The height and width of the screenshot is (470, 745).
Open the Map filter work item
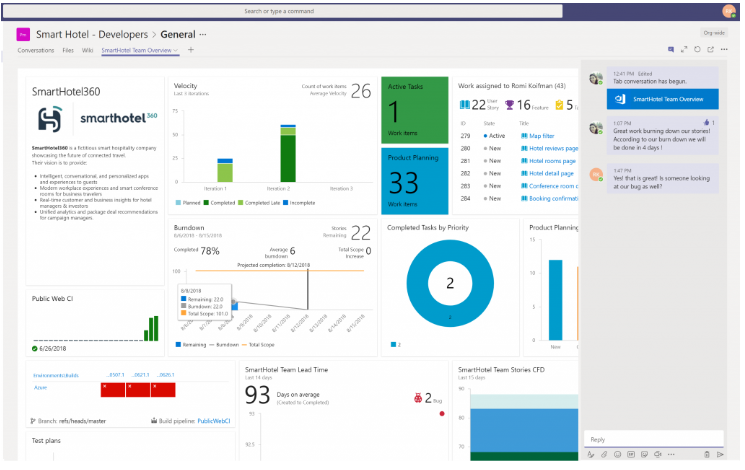pyautogui.click(x=542, y=136)
